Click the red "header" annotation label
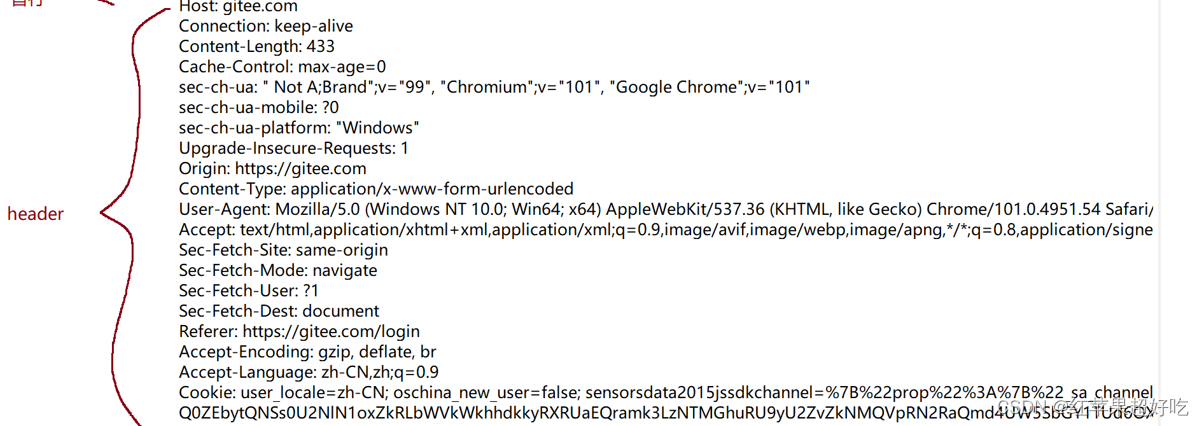Viewport: 1204px width, 426px height. tap(35, 214)
